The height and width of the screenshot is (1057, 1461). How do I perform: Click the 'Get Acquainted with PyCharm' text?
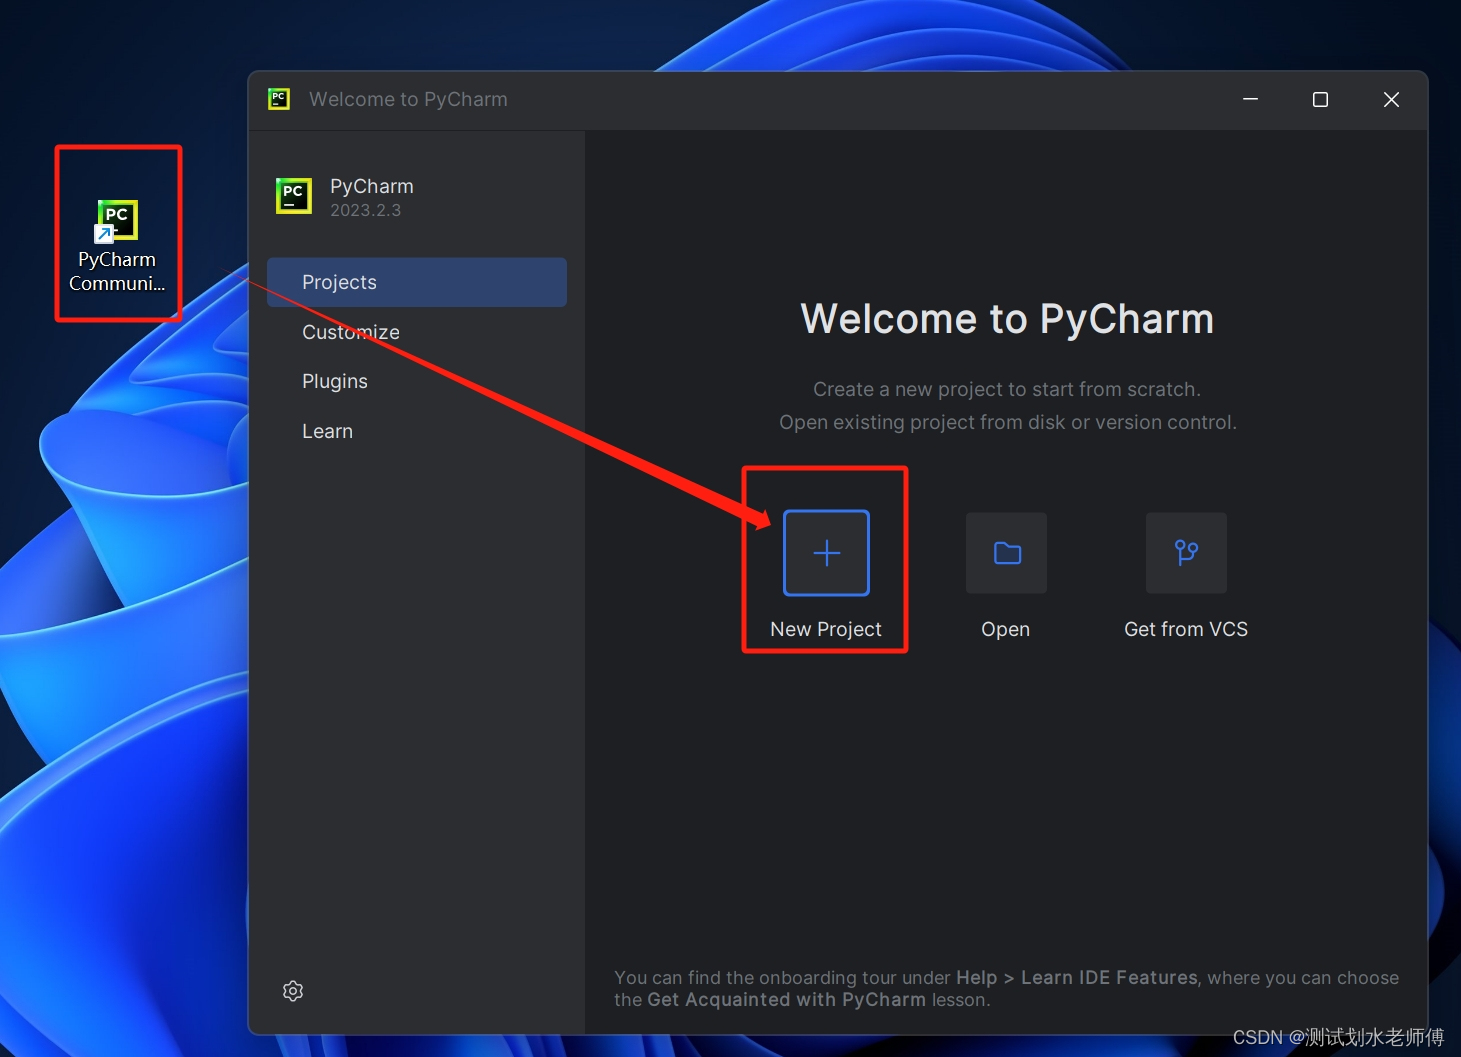(786, 999)
